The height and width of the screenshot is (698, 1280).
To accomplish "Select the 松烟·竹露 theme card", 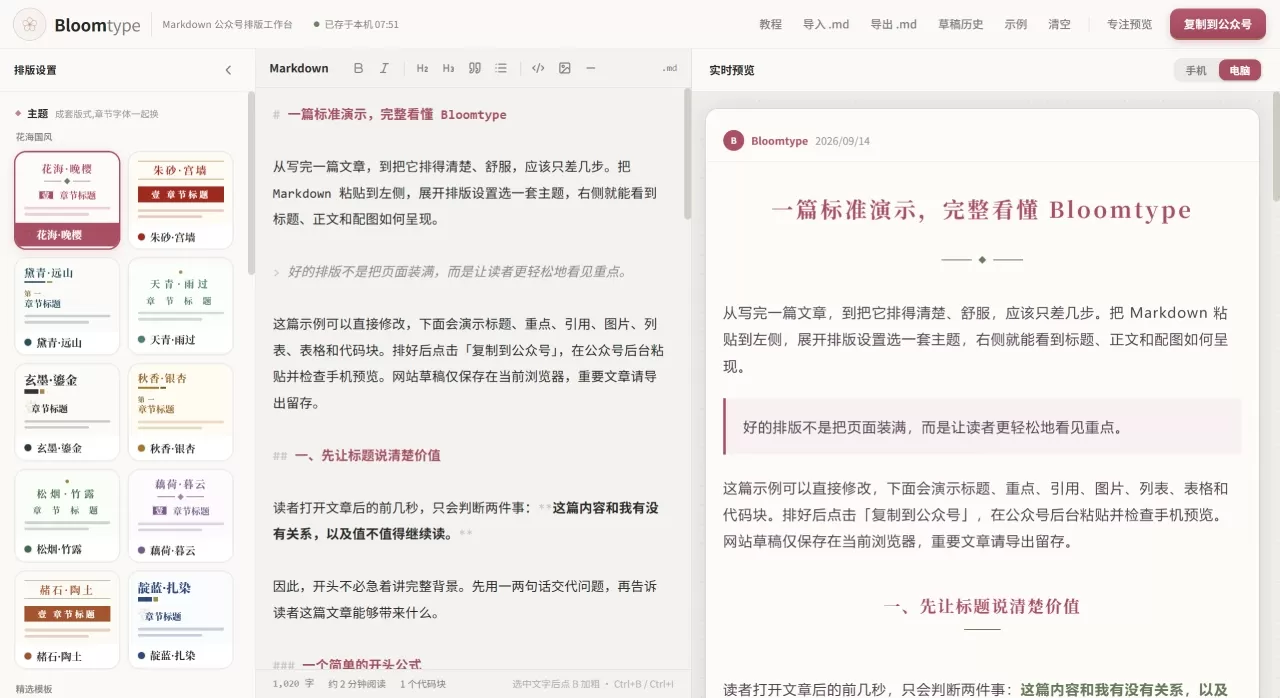I will click(x=67, y=516).
